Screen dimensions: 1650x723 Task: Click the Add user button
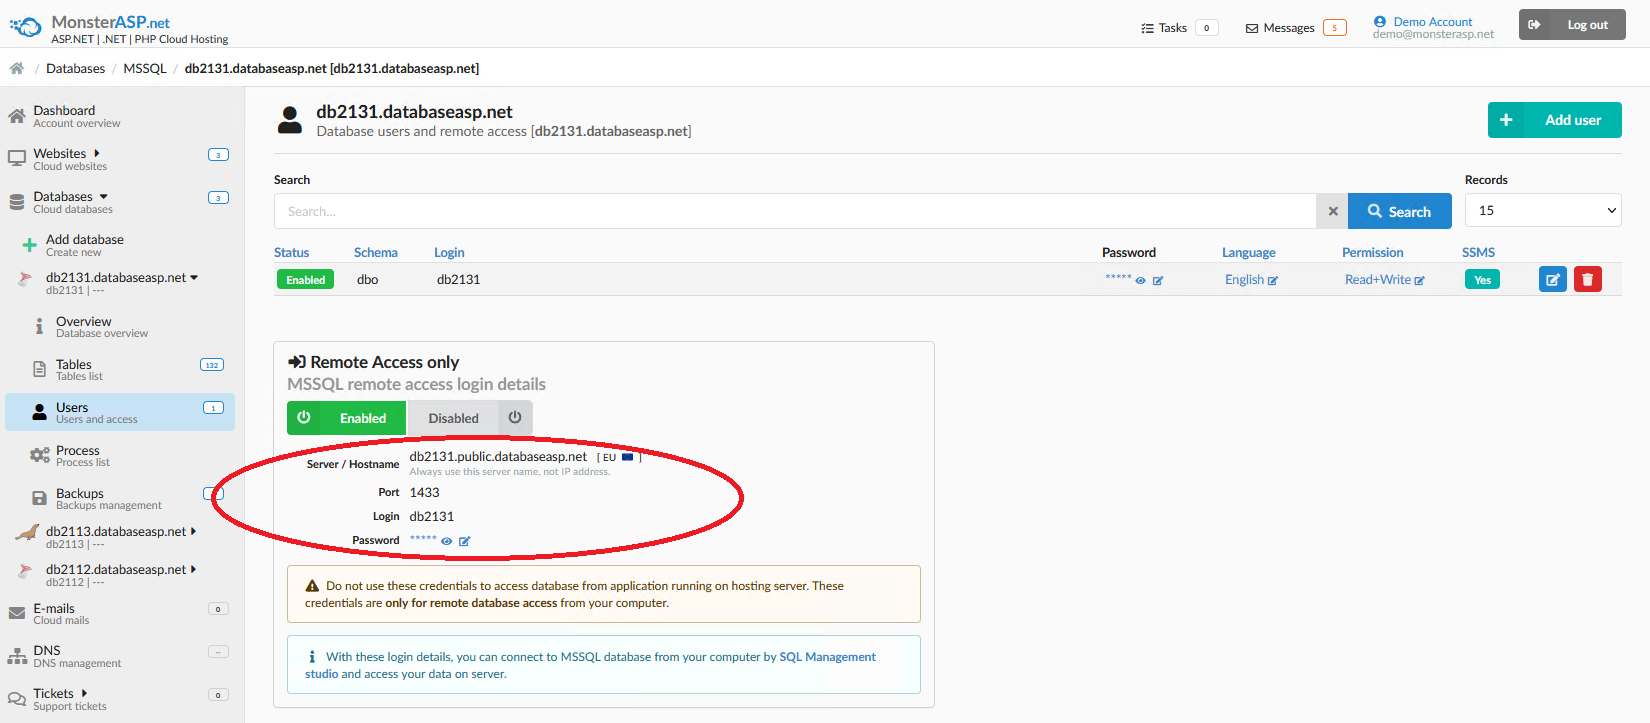[x=1554, y=120]
